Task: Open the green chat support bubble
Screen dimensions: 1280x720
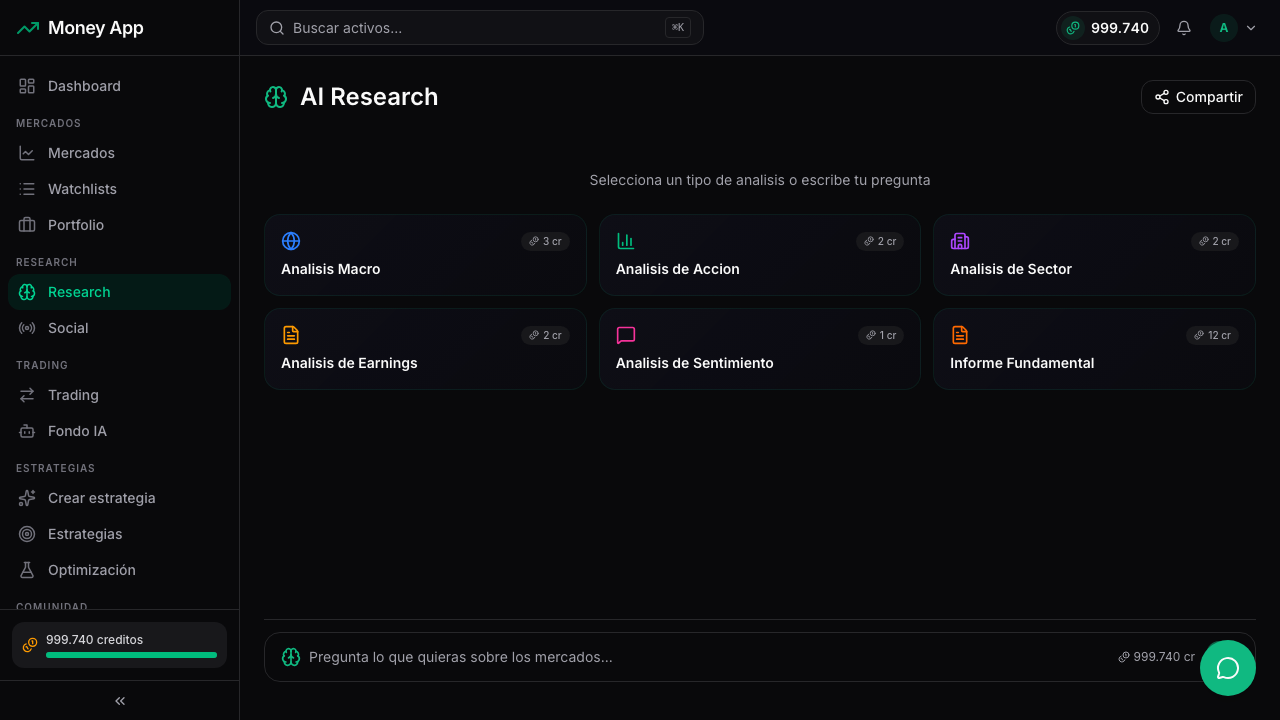Action: coord(1228,668)
